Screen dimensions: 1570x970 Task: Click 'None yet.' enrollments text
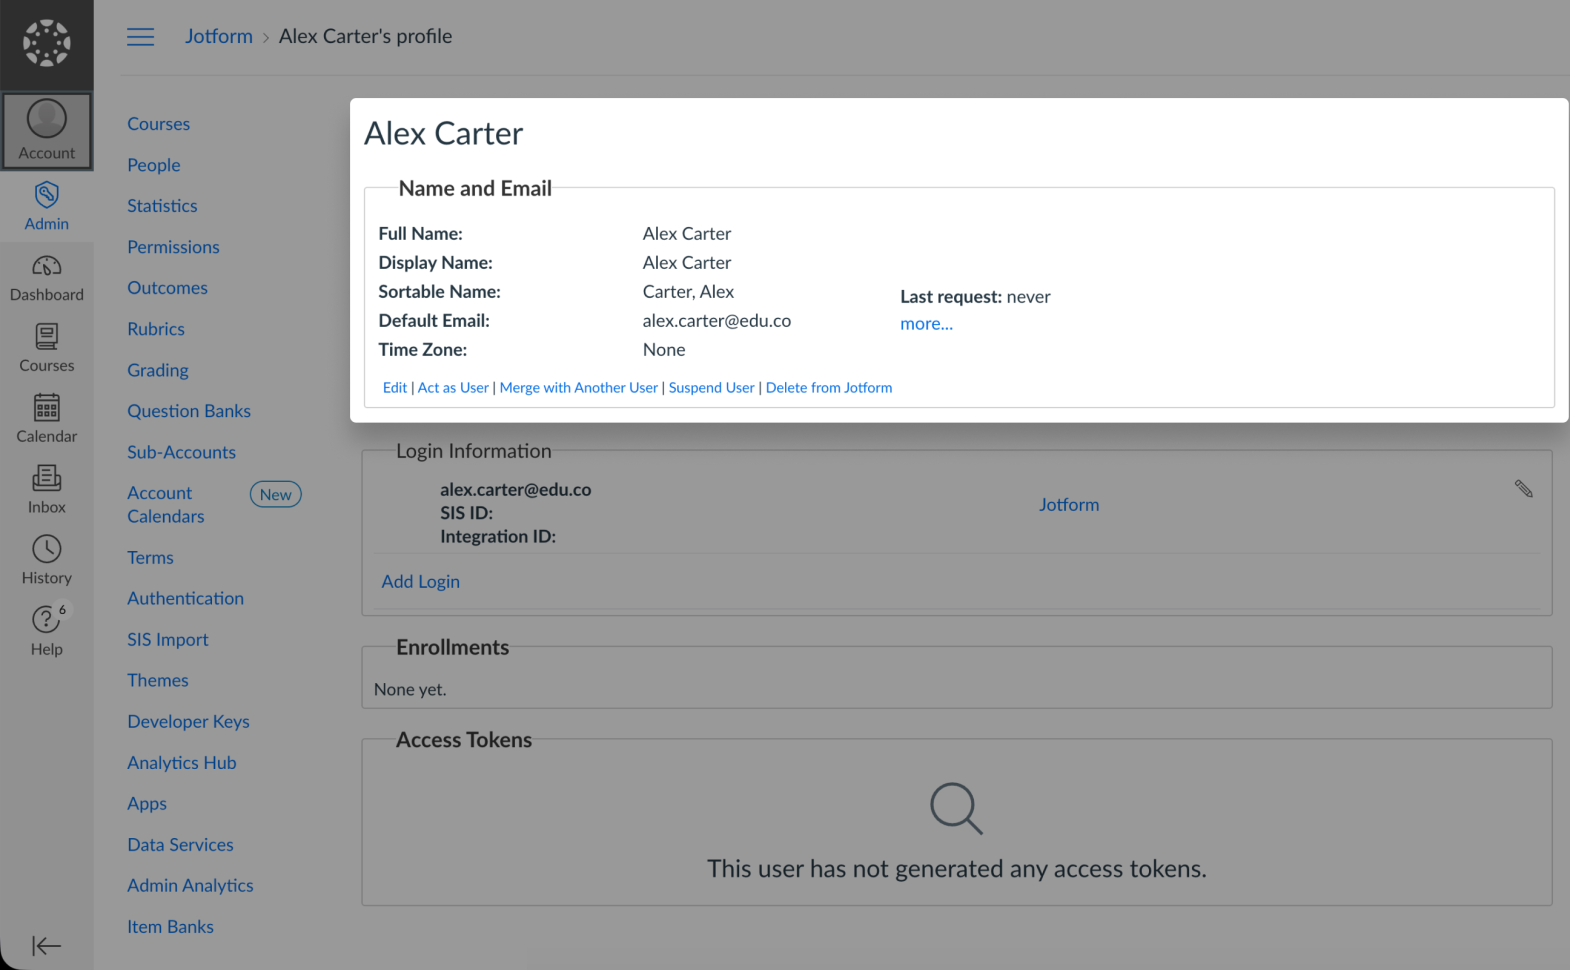[410, 690]
